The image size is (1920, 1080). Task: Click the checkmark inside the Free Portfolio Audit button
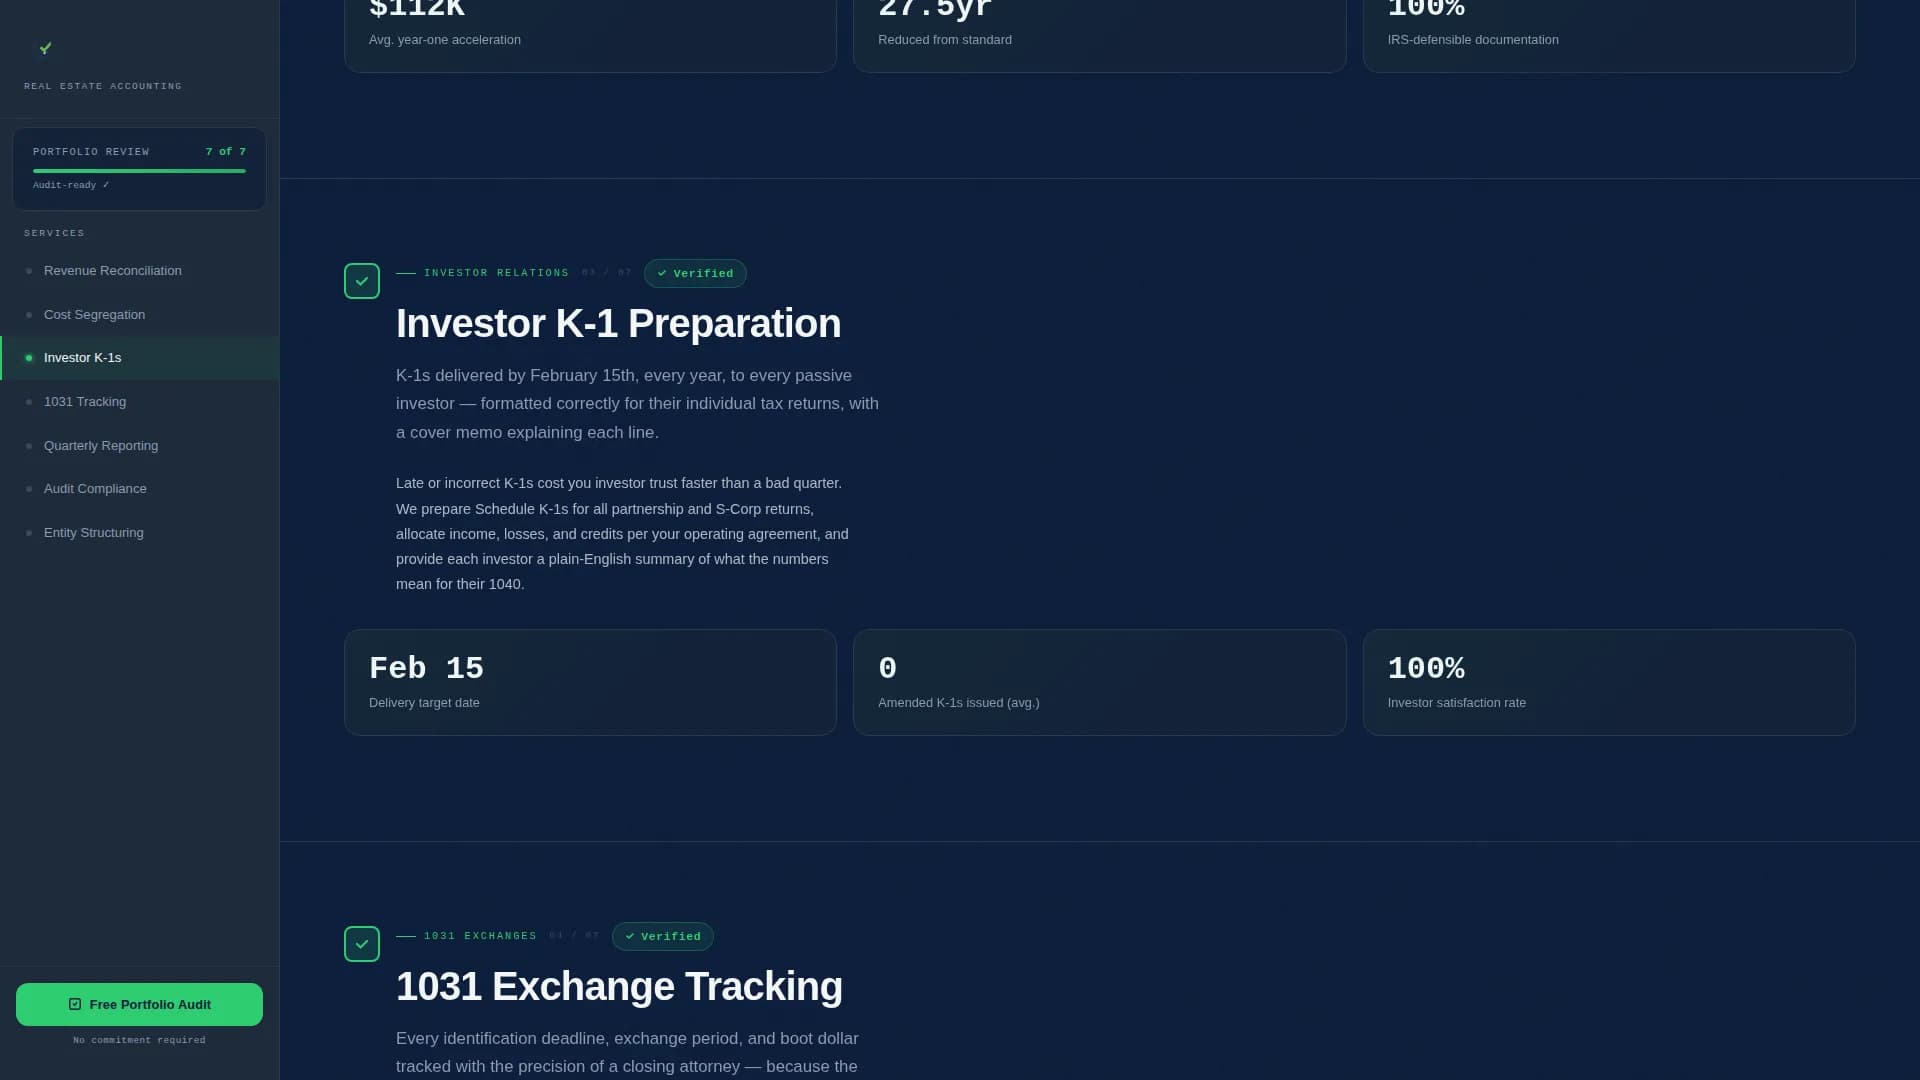point(75,1004)
